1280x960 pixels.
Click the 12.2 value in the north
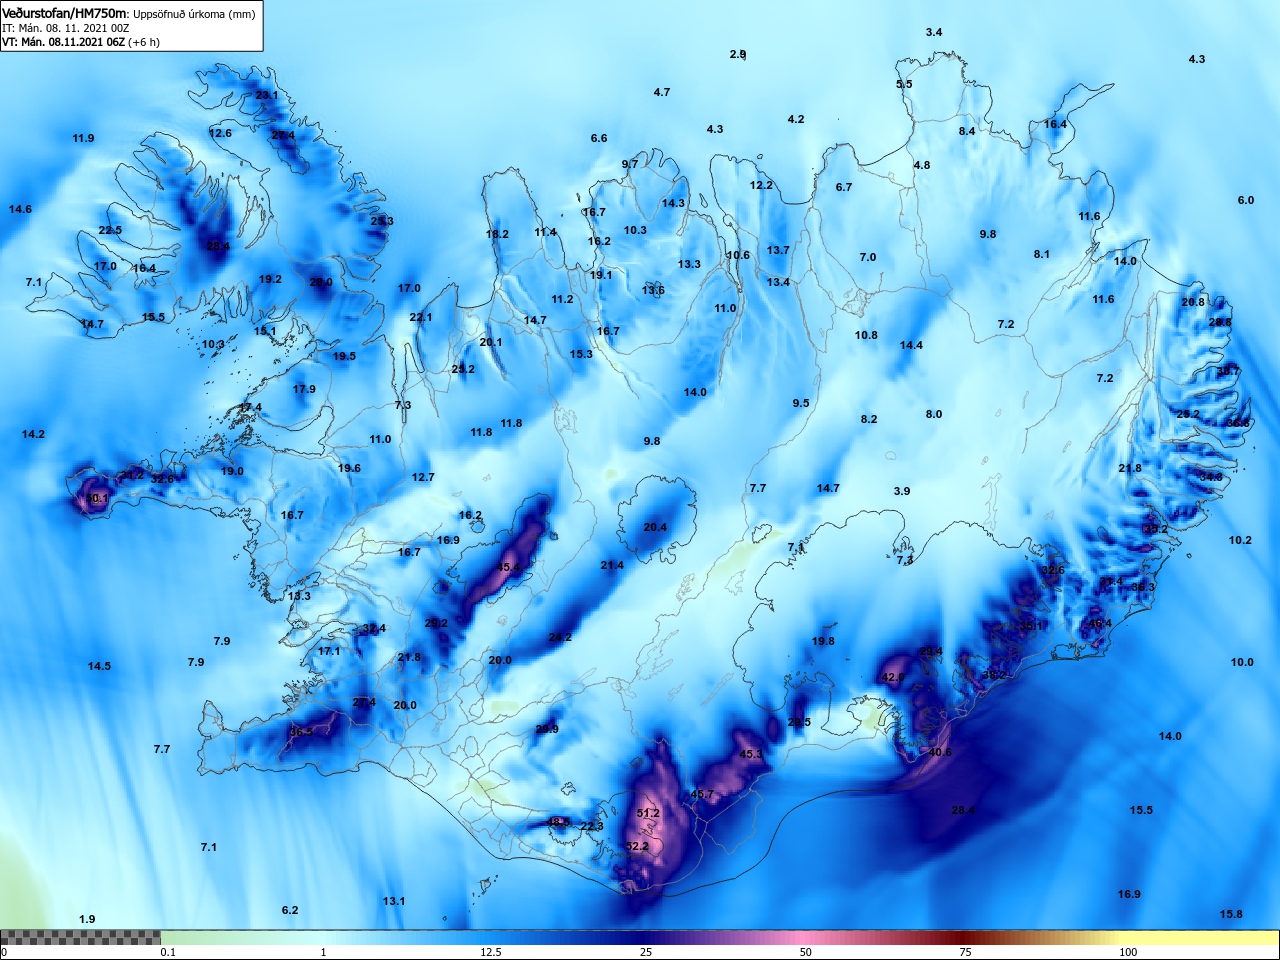click(x=761, y=185)
